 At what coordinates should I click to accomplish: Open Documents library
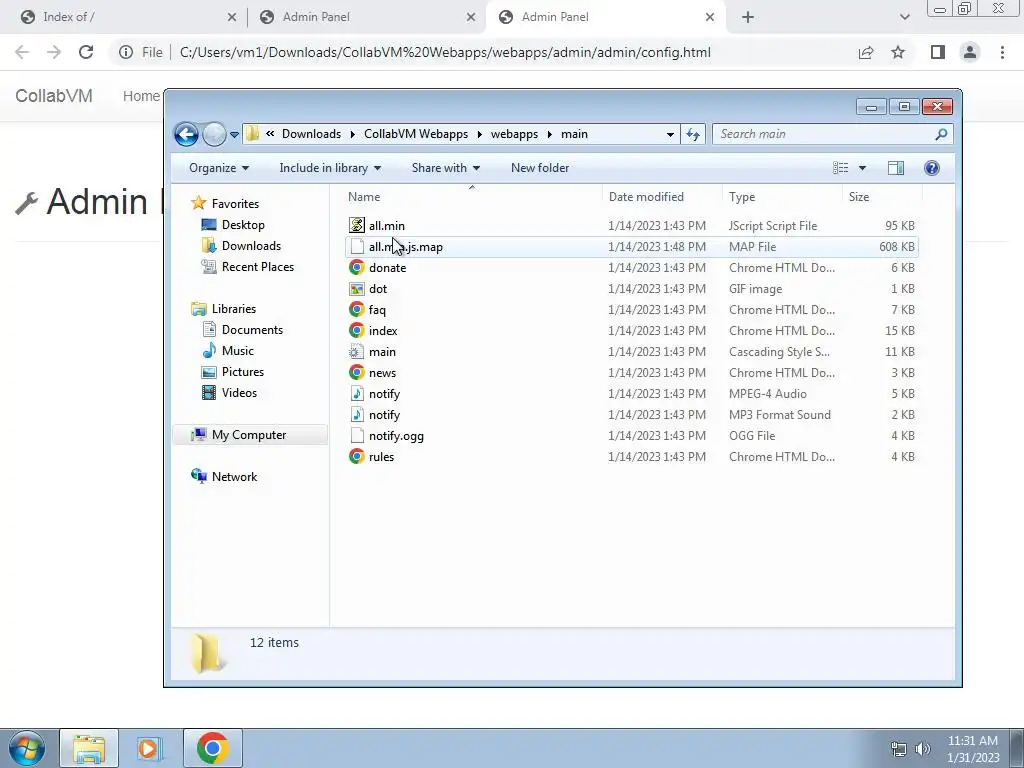coord(242,330)
